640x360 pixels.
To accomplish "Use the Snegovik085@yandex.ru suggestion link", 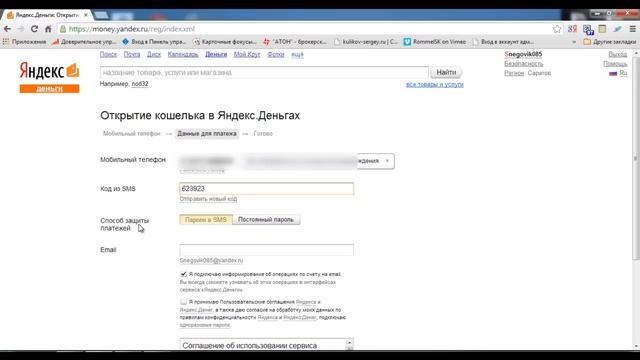I will (x=211, y=260).
